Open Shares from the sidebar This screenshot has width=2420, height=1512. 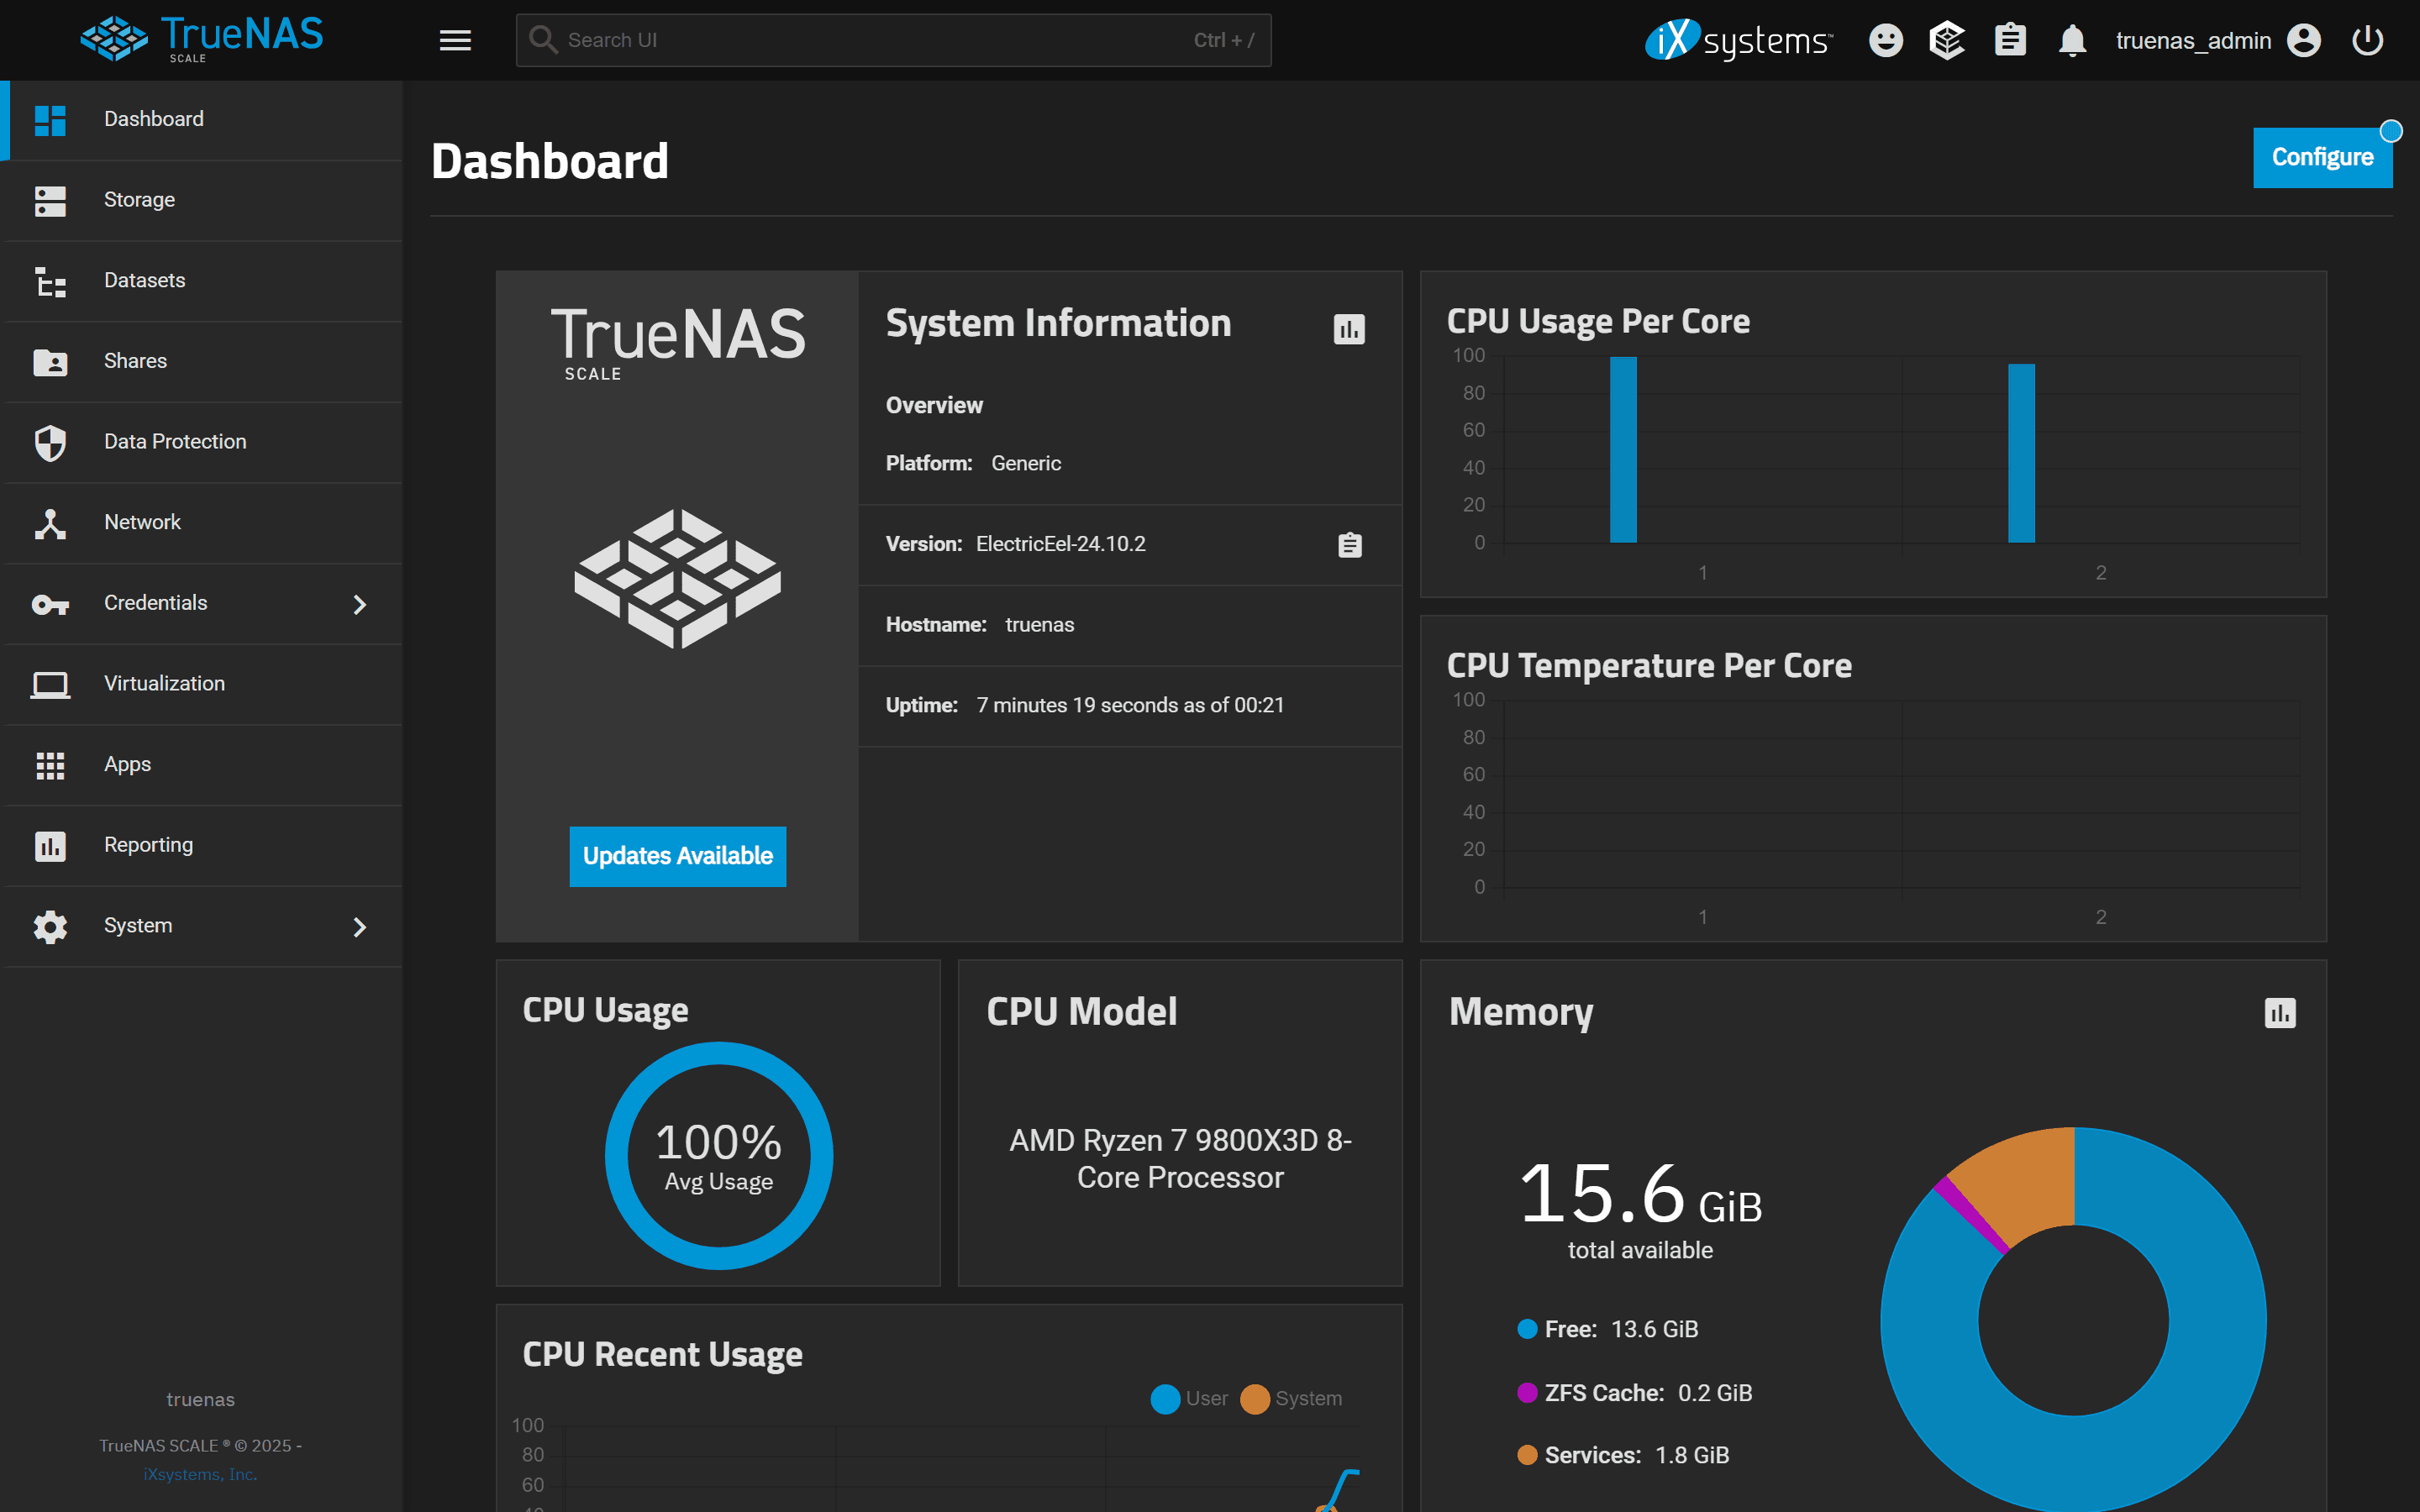tap(201, 361)
